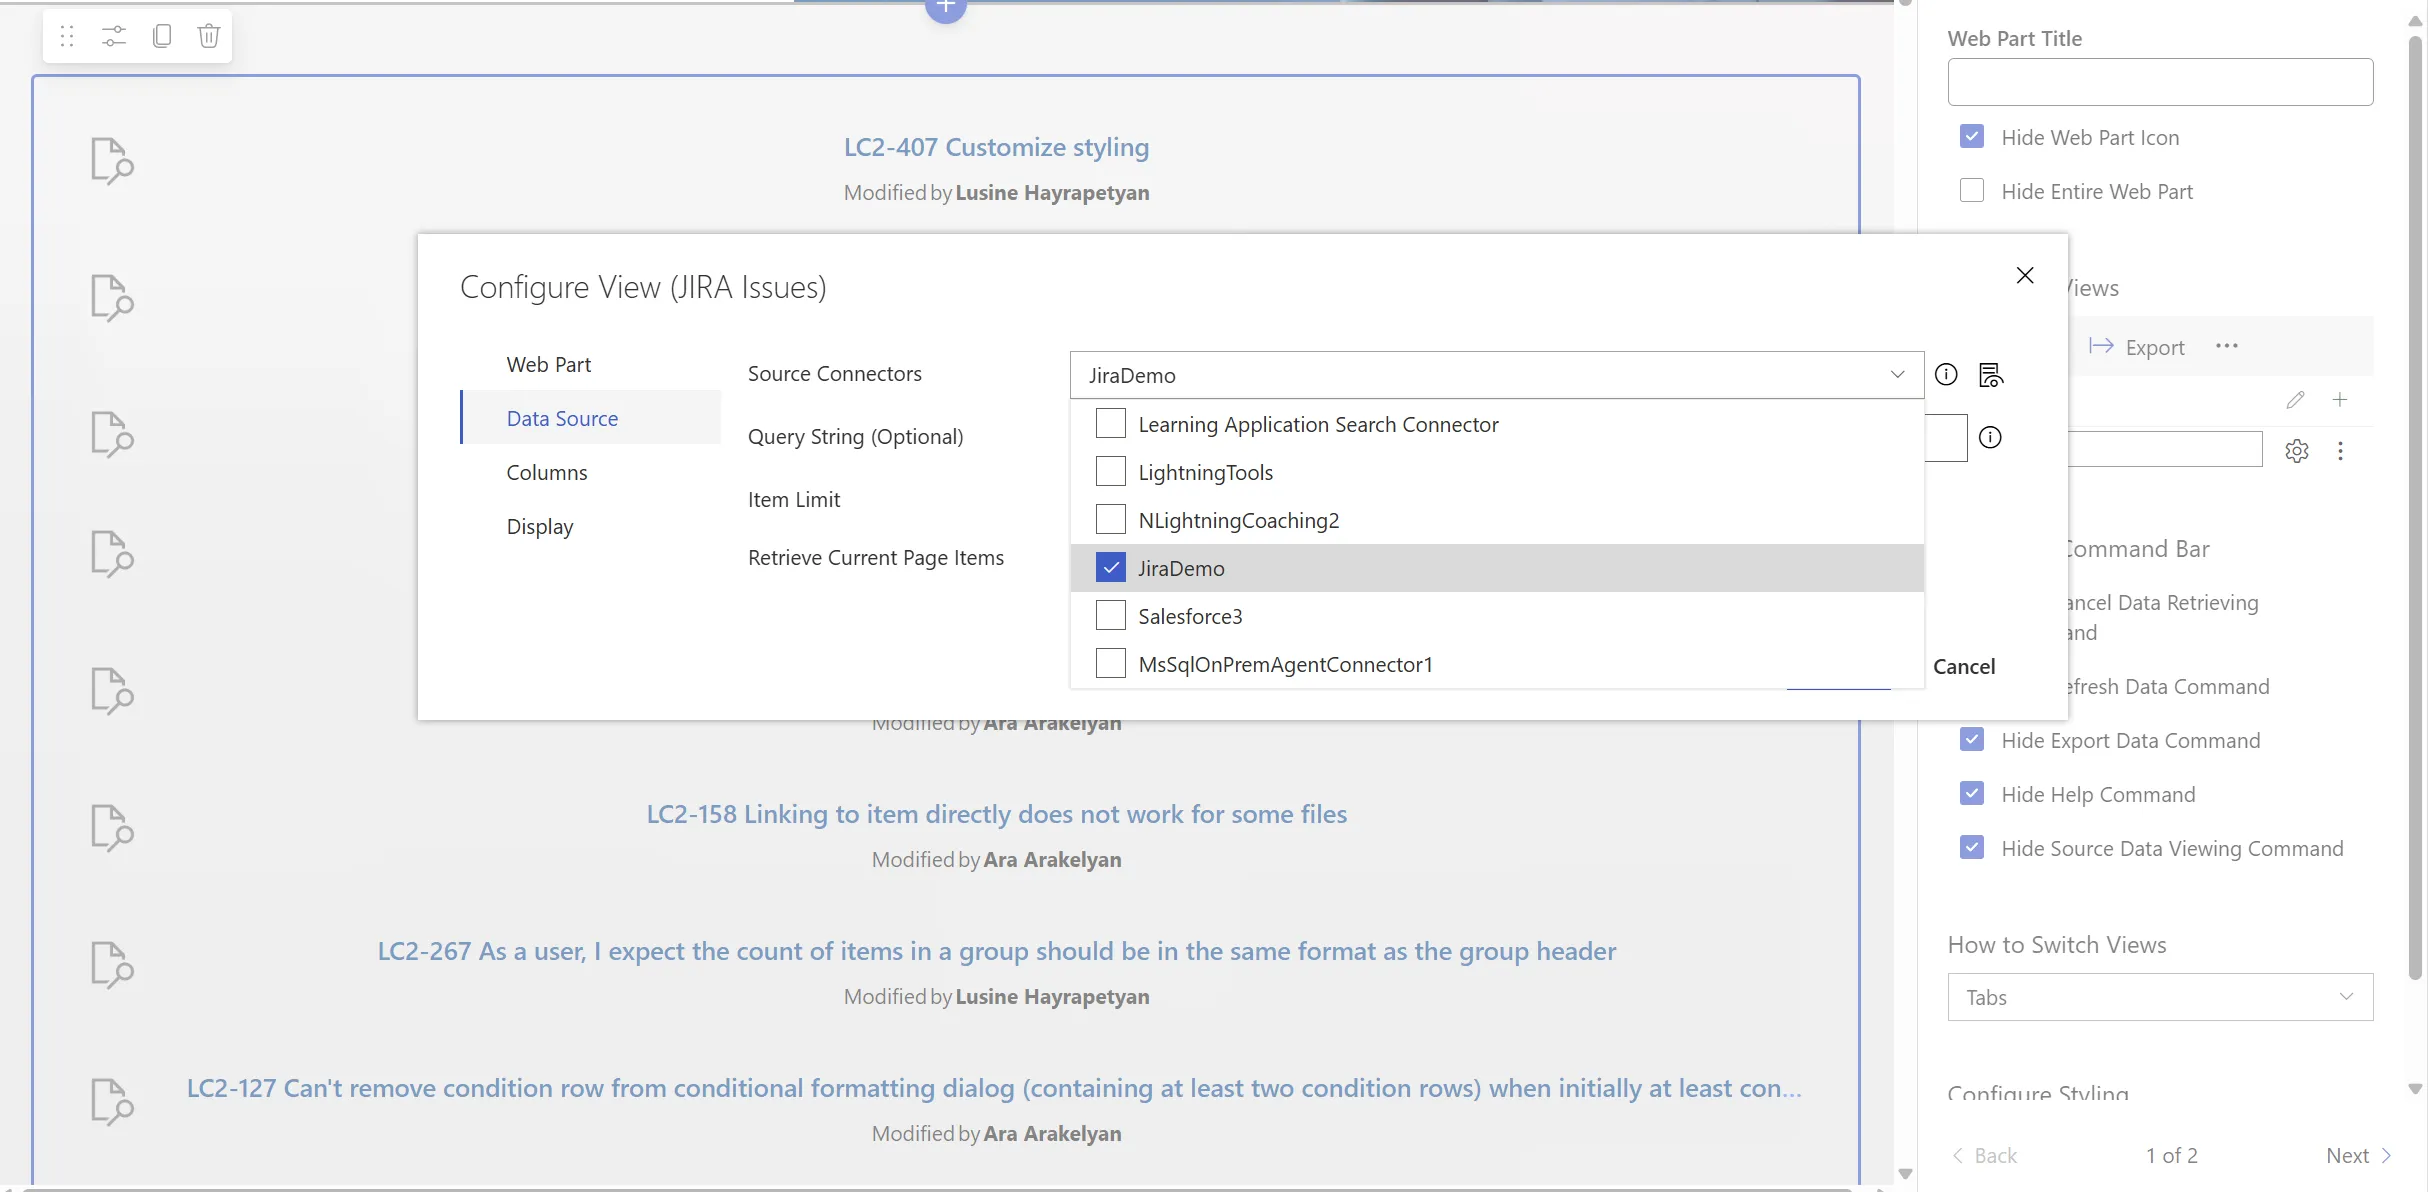The image size is (2428, 1192).
Task: Enable Hide Entire Web Part checkbox
Action: pyautogui.click(x=1972, y=191)
